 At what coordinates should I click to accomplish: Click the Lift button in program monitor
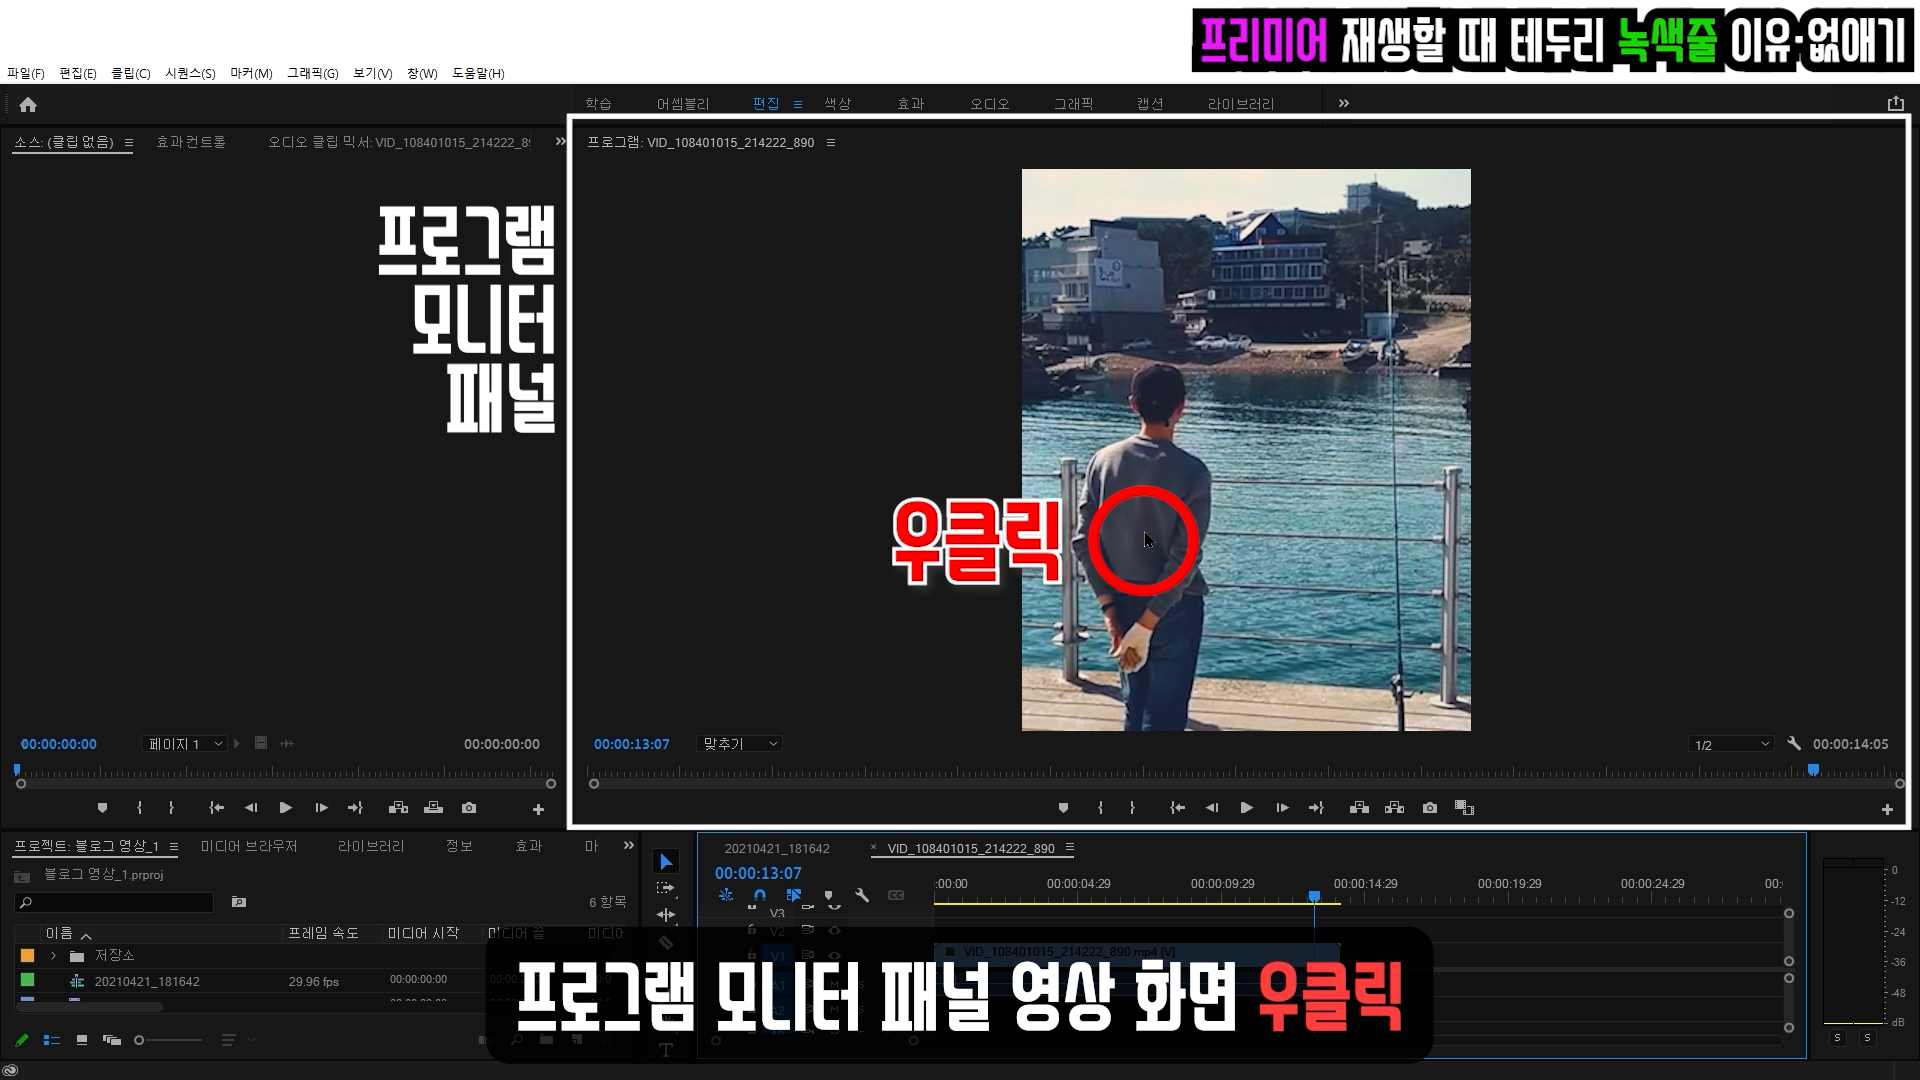[1359, 808]
